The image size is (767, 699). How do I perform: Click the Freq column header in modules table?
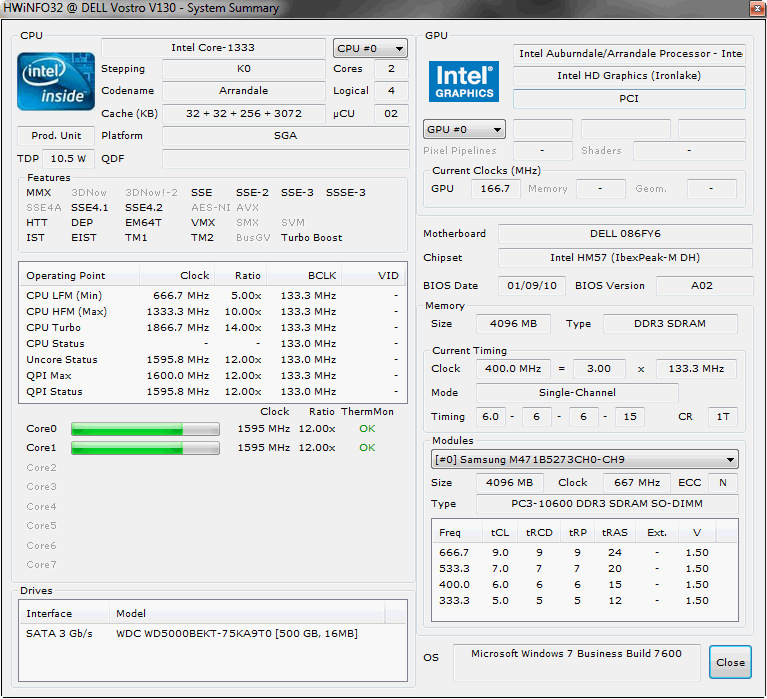[457, 532]
